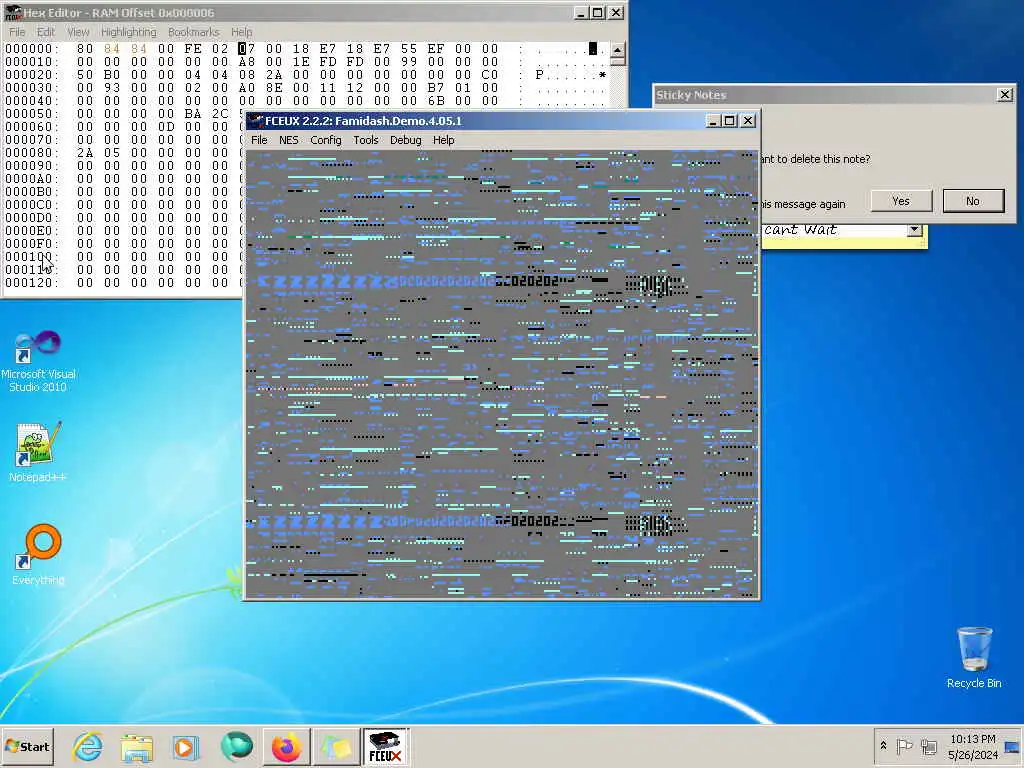
Task: Open the Config menu in FCEUX
Action: [x=326, y=140]
